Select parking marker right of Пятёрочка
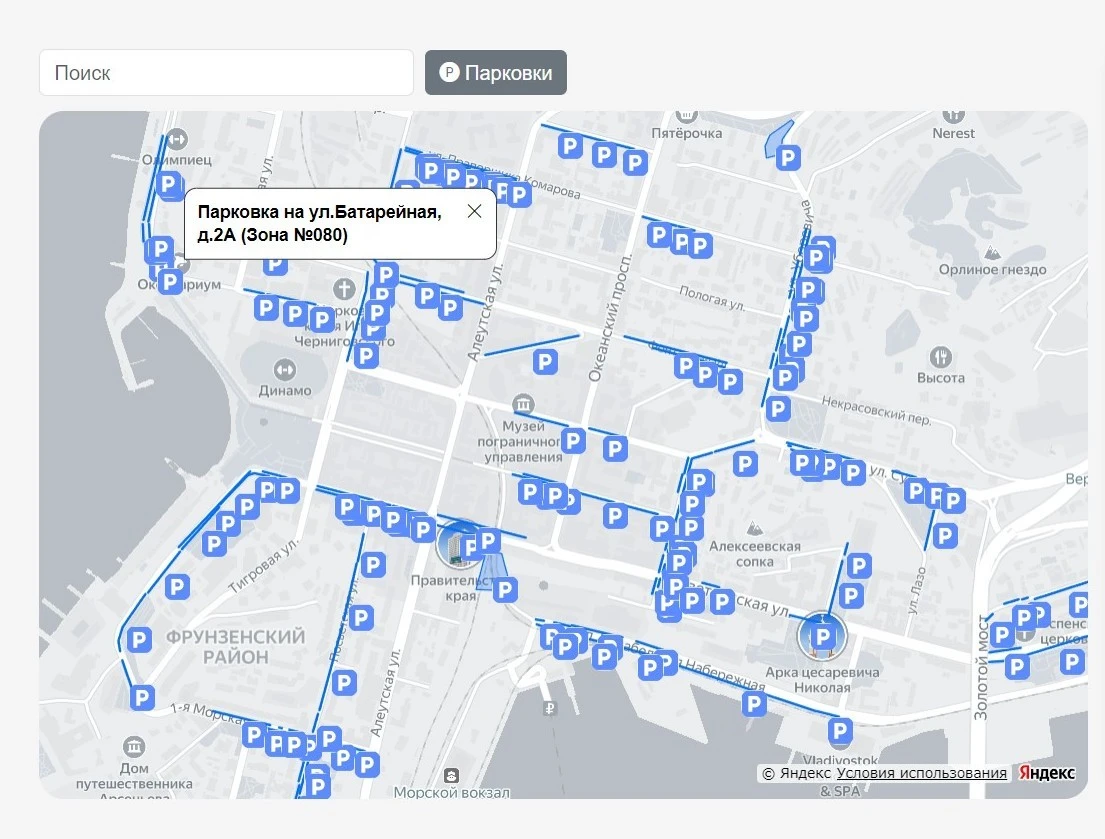The width and height of the screenshot is (1105, 839). click(789, 158)
